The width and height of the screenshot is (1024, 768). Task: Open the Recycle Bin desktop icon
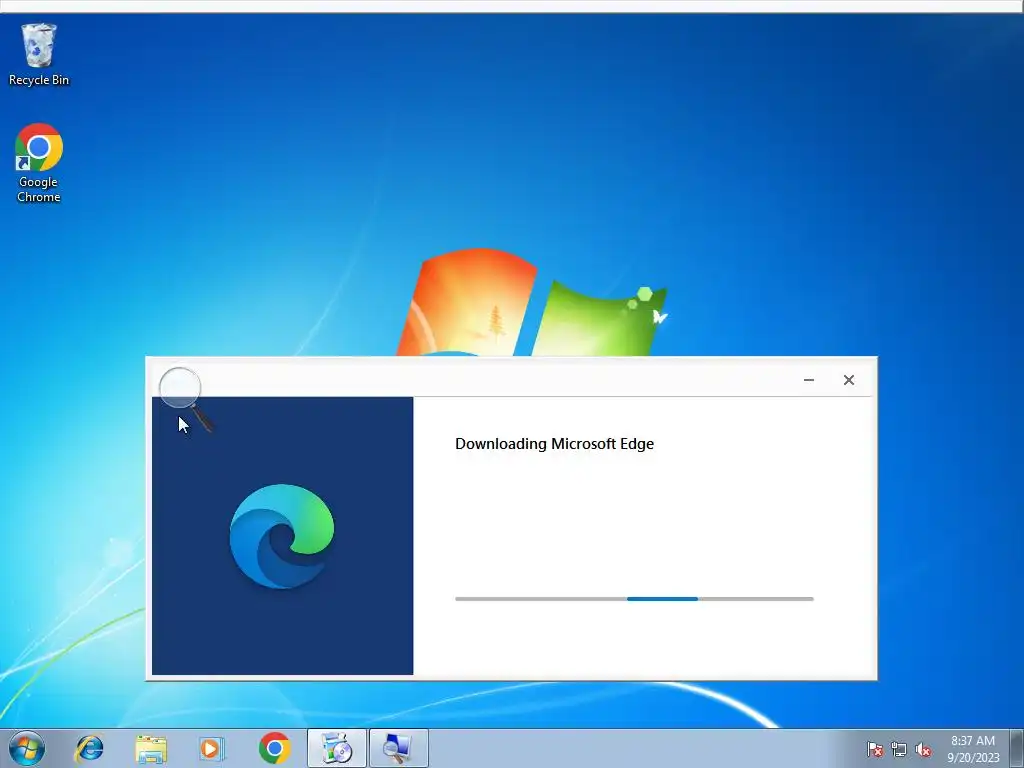point(39,55)
